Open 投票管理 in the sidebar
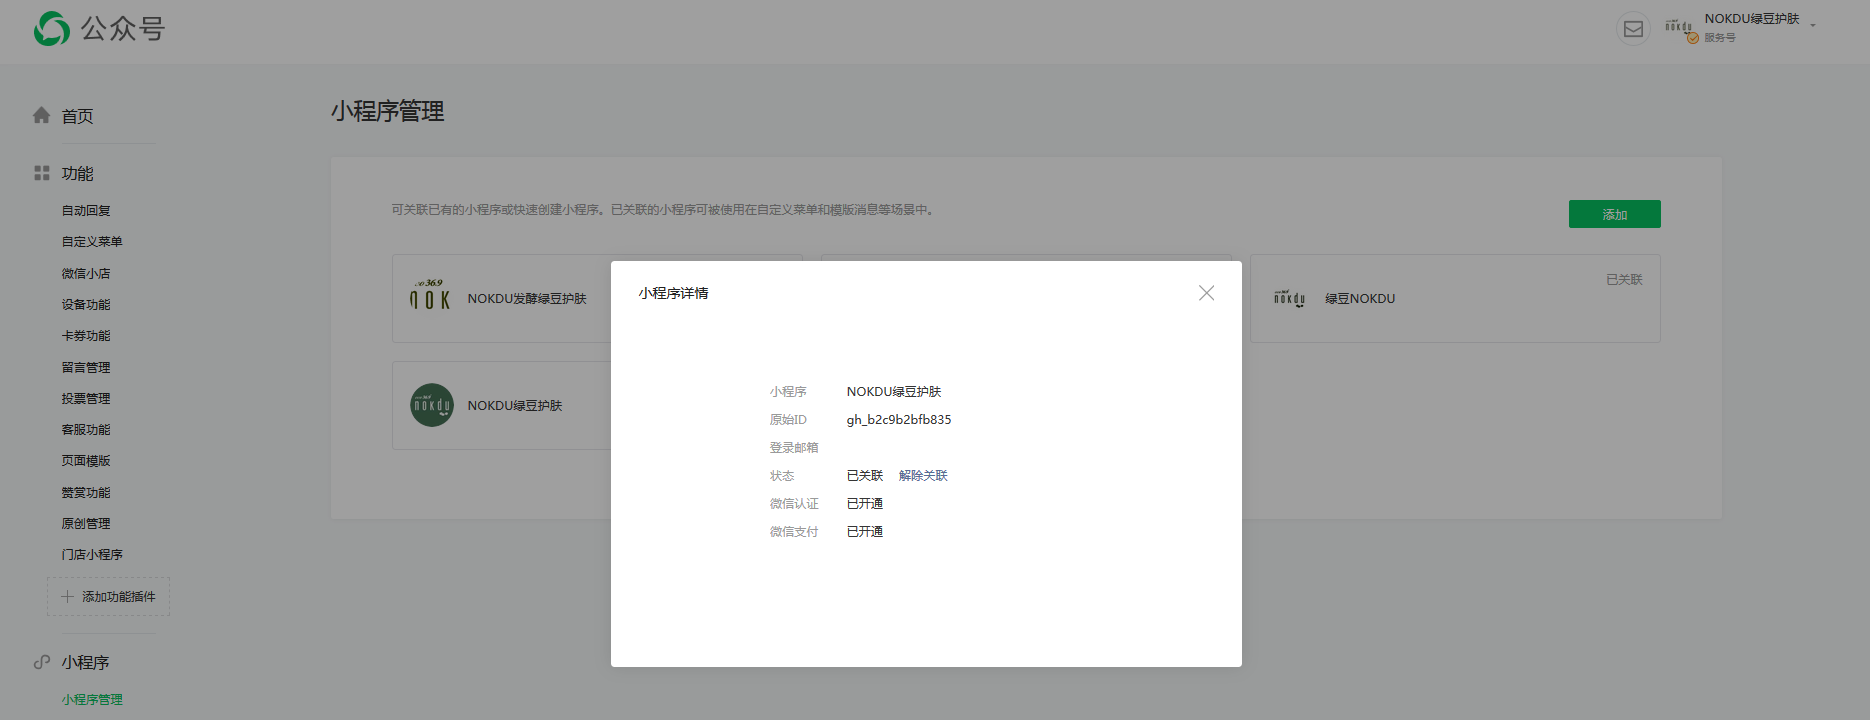 (x=86, y=398)
